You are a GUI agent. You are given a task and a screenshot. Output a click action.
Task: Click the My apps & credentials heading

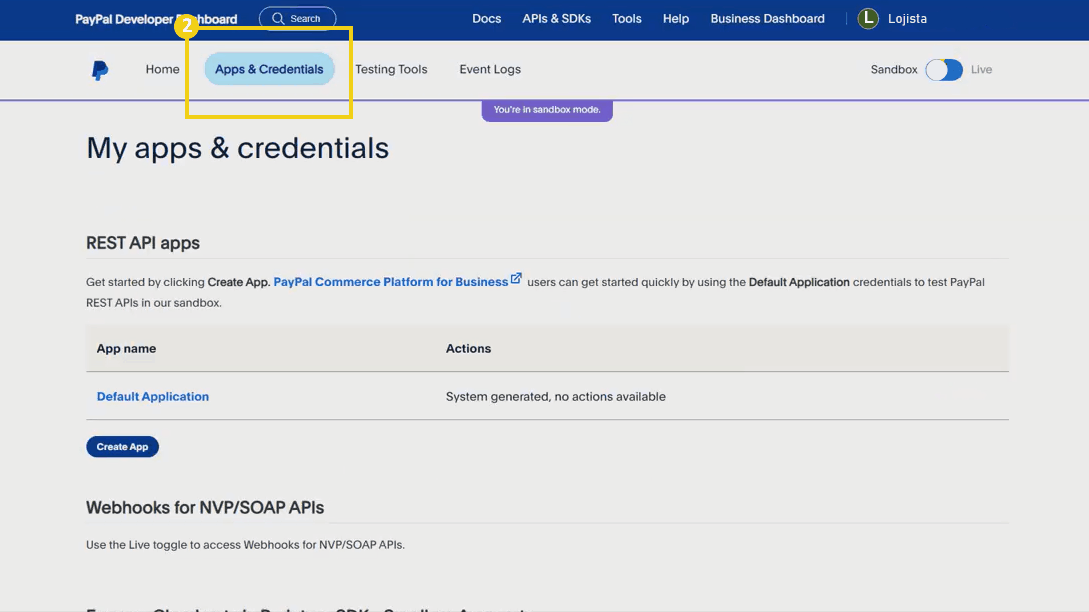coord(238,148)
